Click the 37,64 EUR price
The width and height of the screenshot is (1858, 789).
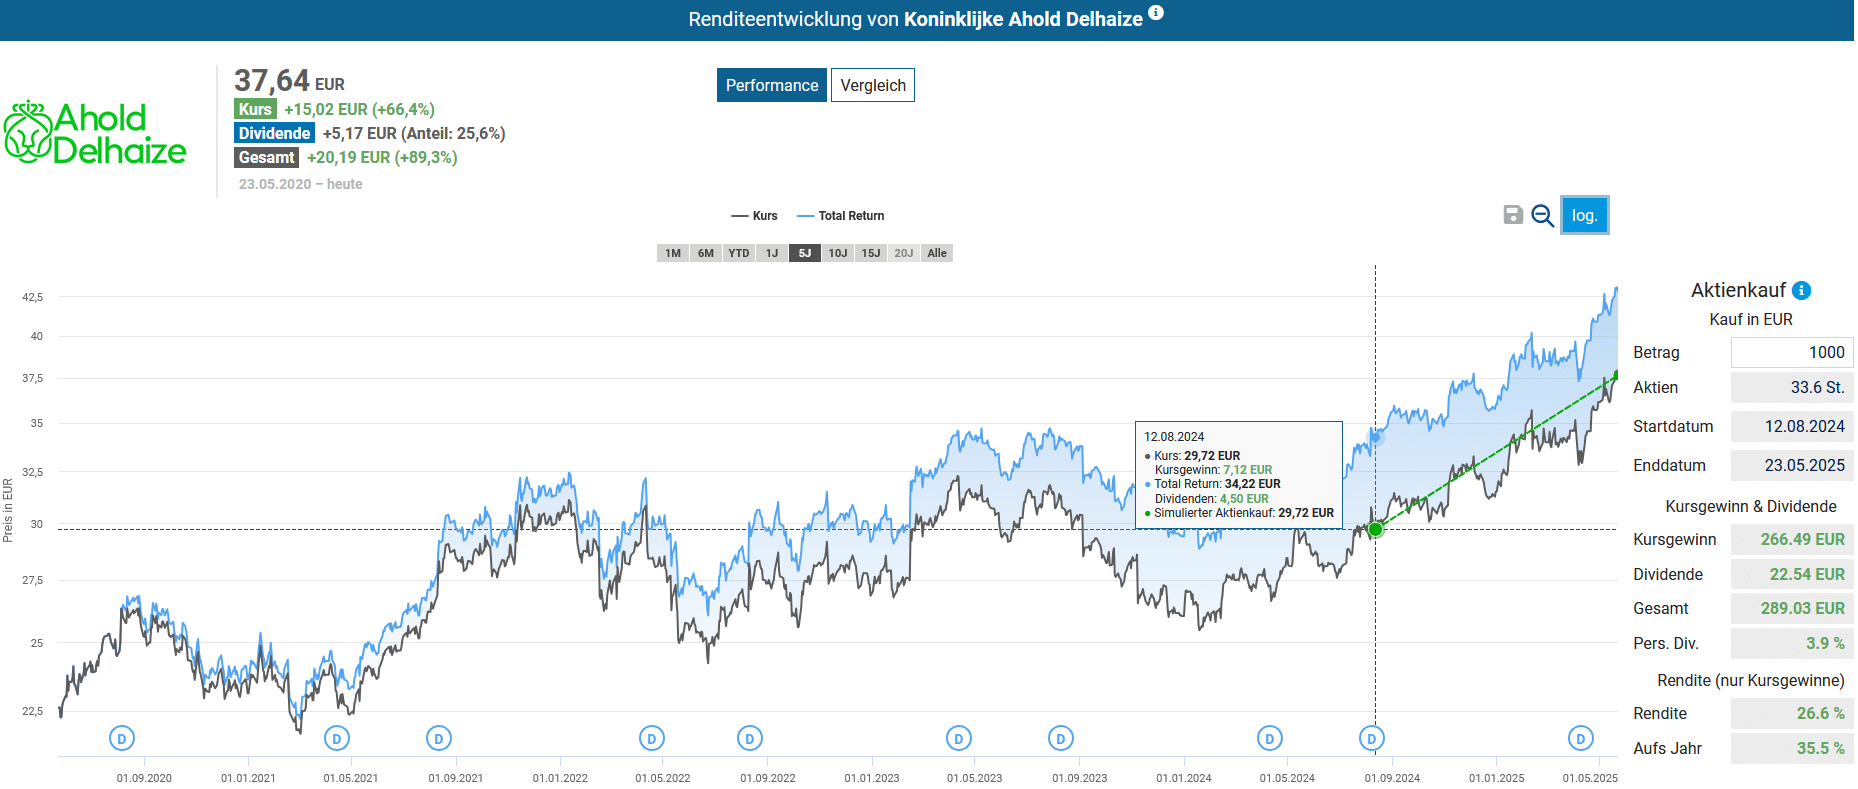point(289,80)
